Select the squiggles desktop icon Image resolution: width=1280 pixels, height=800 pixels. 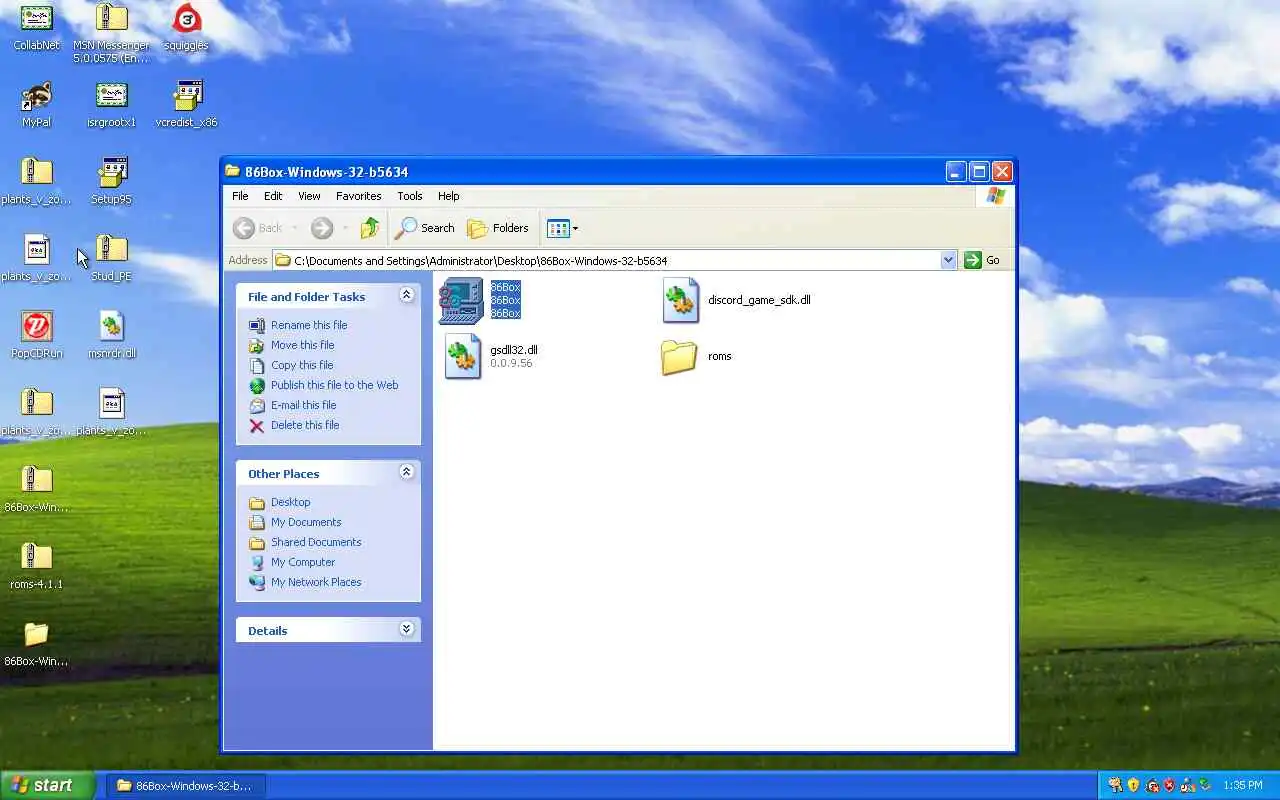(x=186, y=27)
